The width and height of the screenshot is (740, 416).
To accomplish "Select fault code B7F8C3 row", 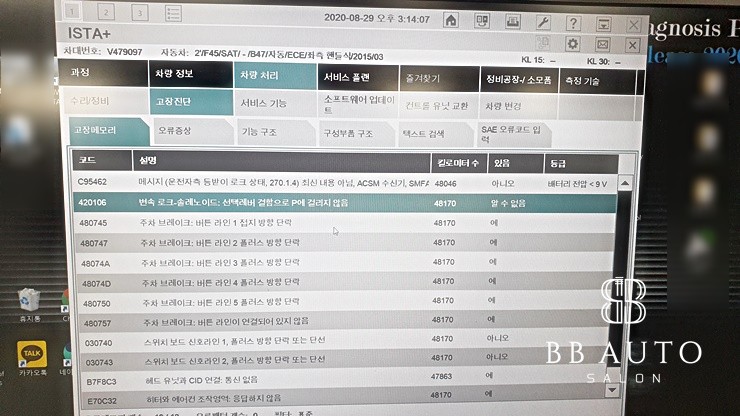I will click(345, 379).
